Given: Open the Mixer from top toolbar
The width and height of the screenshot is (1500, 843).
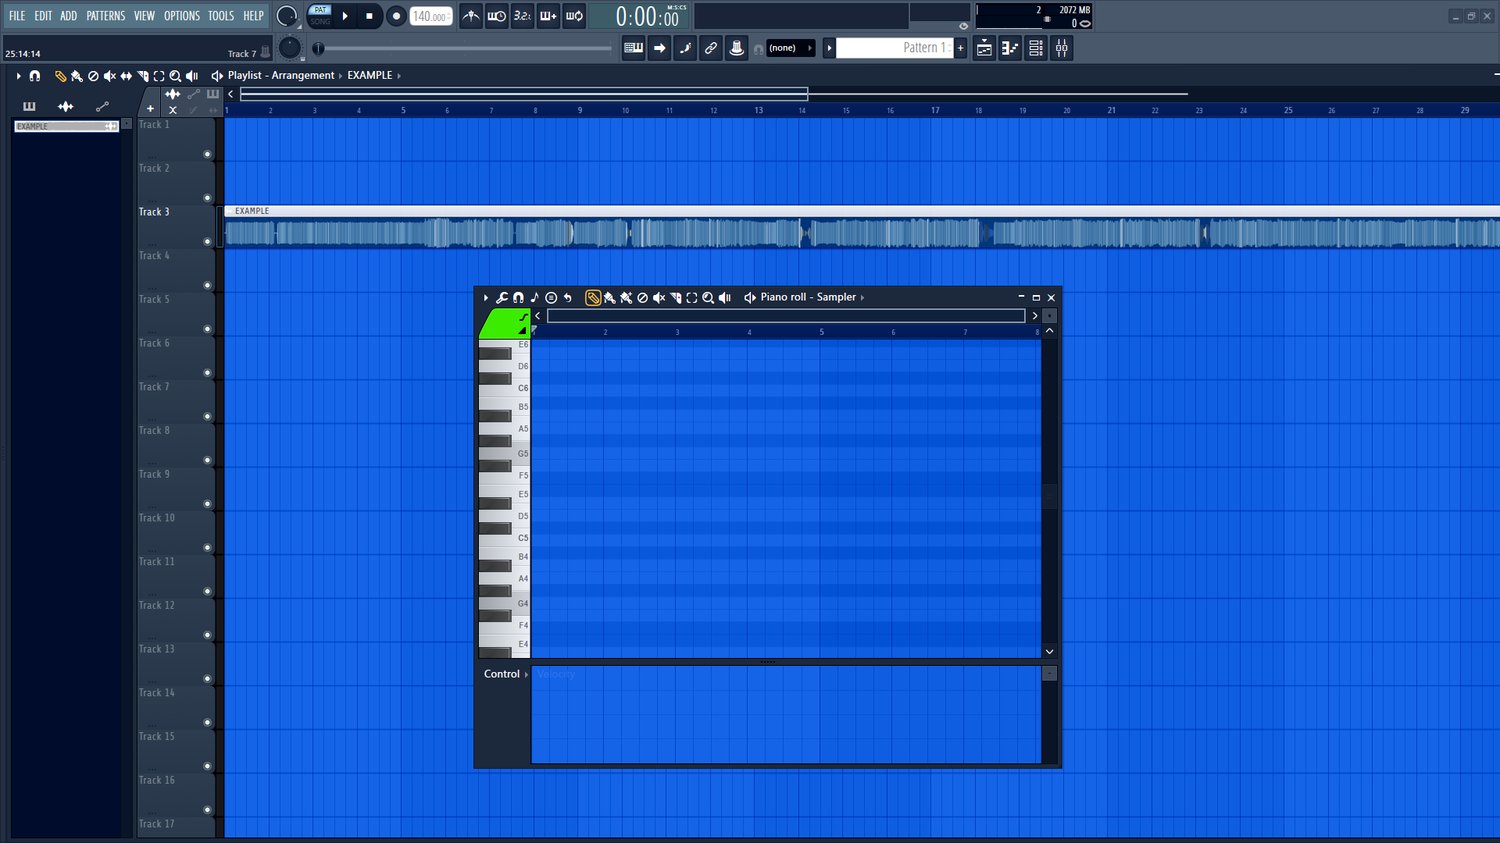Looking at the screenshot, I should click(x=1062, y=48).
